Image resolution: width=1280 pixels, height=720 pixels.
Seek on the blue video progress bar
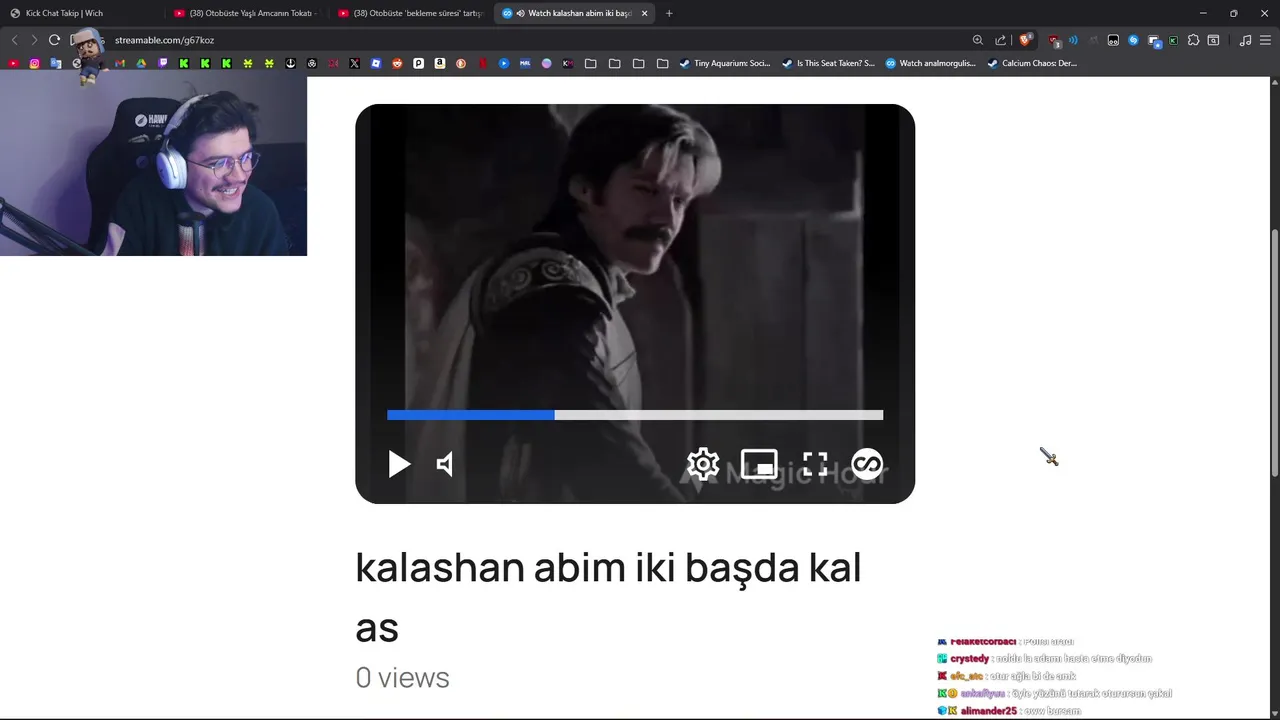635,414
